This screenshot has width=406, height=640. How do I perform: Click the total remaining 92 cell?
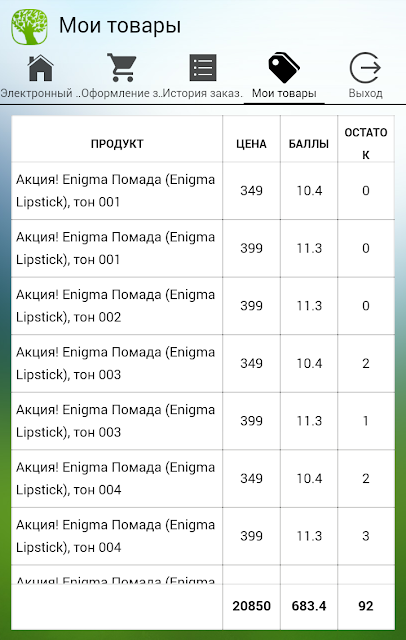(x=366, y=606)
